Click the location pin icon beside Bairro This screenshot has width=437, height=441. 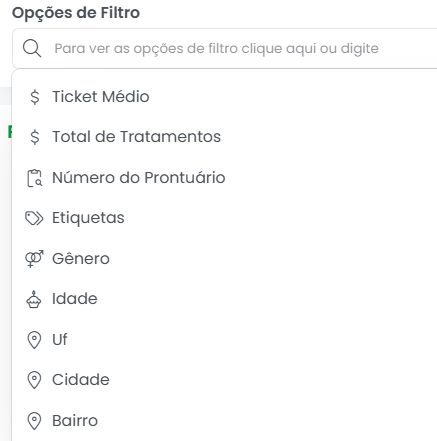click(x=34, y=421)
